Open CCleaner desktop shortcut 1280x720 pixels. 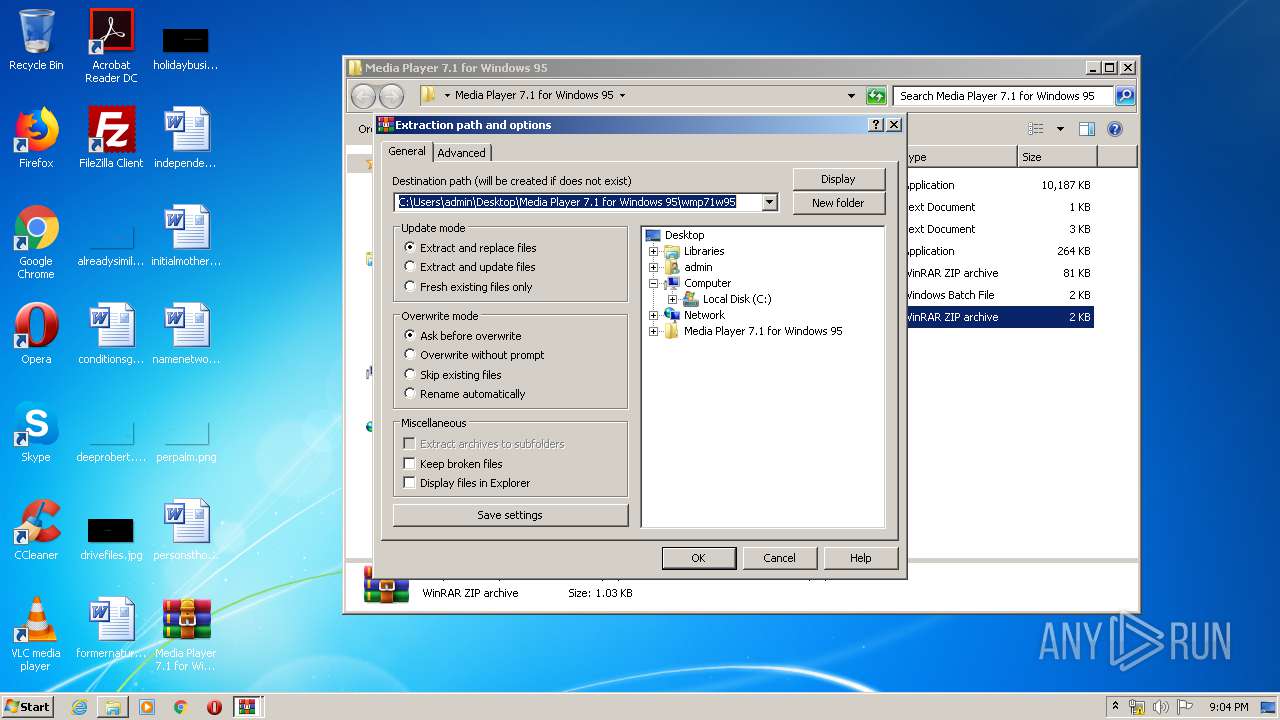click(36, 530)
